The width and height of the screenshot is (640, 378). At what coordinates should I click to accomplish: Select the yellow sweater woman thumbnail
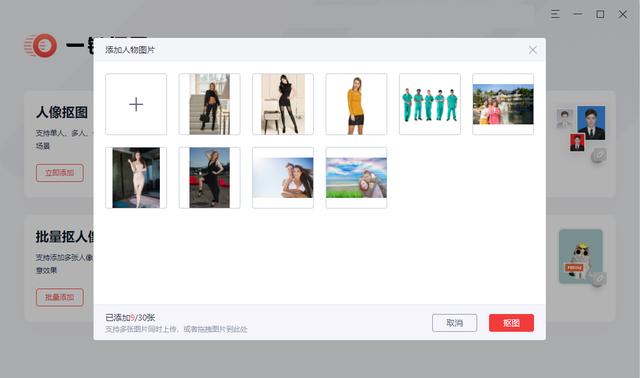click(x=356, y=104)
